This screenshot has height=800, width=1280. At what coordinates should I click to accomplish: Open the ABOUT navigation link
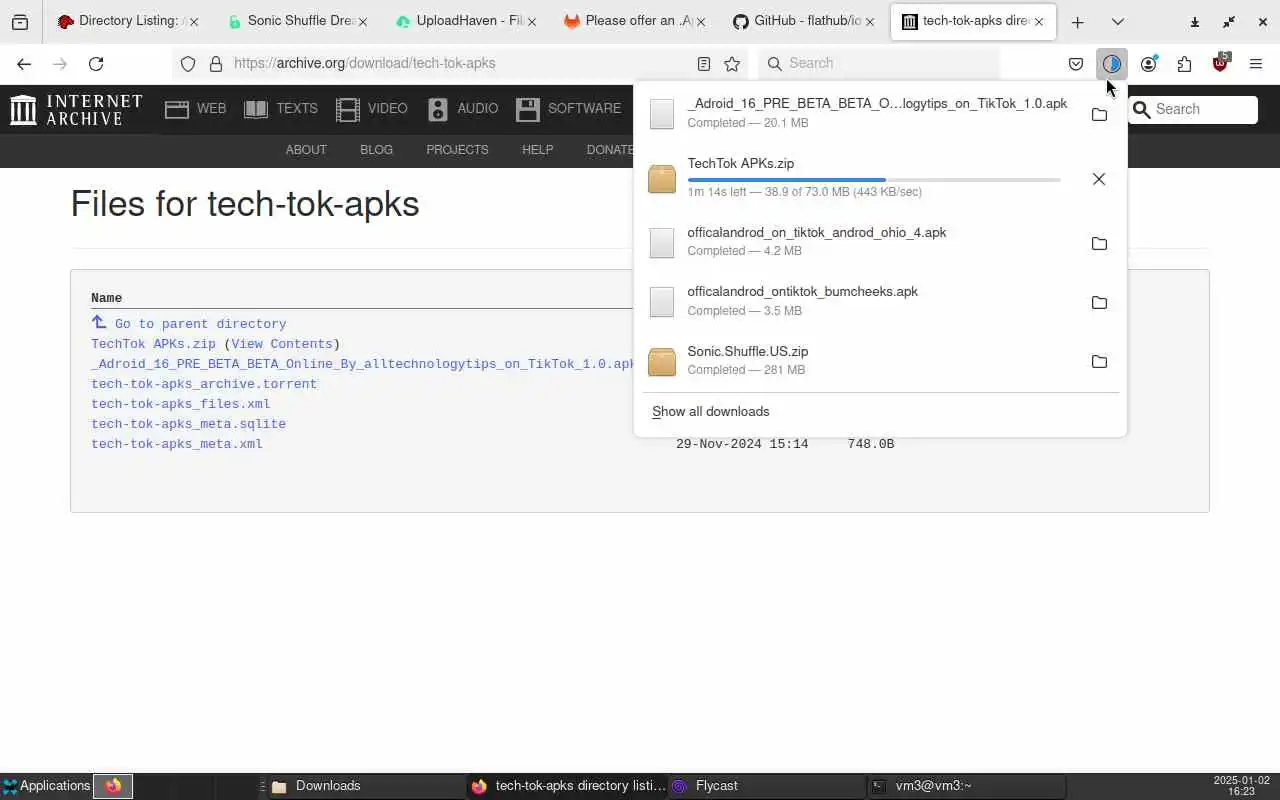click(x=306, y=150)
